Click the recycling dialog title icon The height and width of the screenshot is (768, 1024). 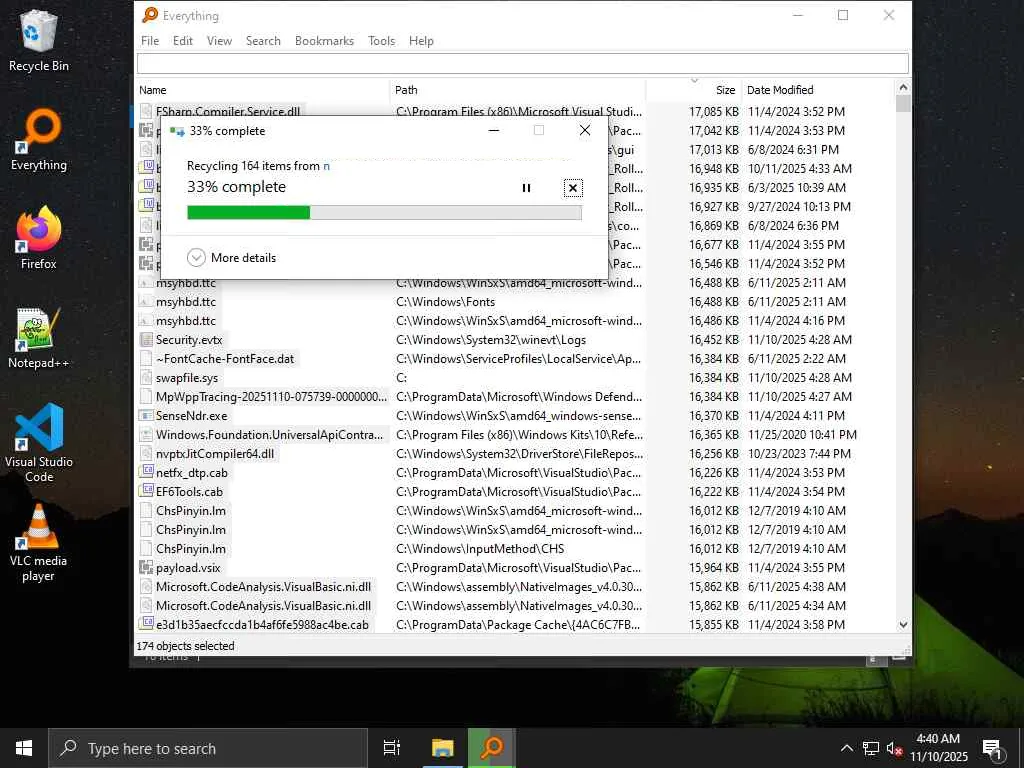click(177, 131)
